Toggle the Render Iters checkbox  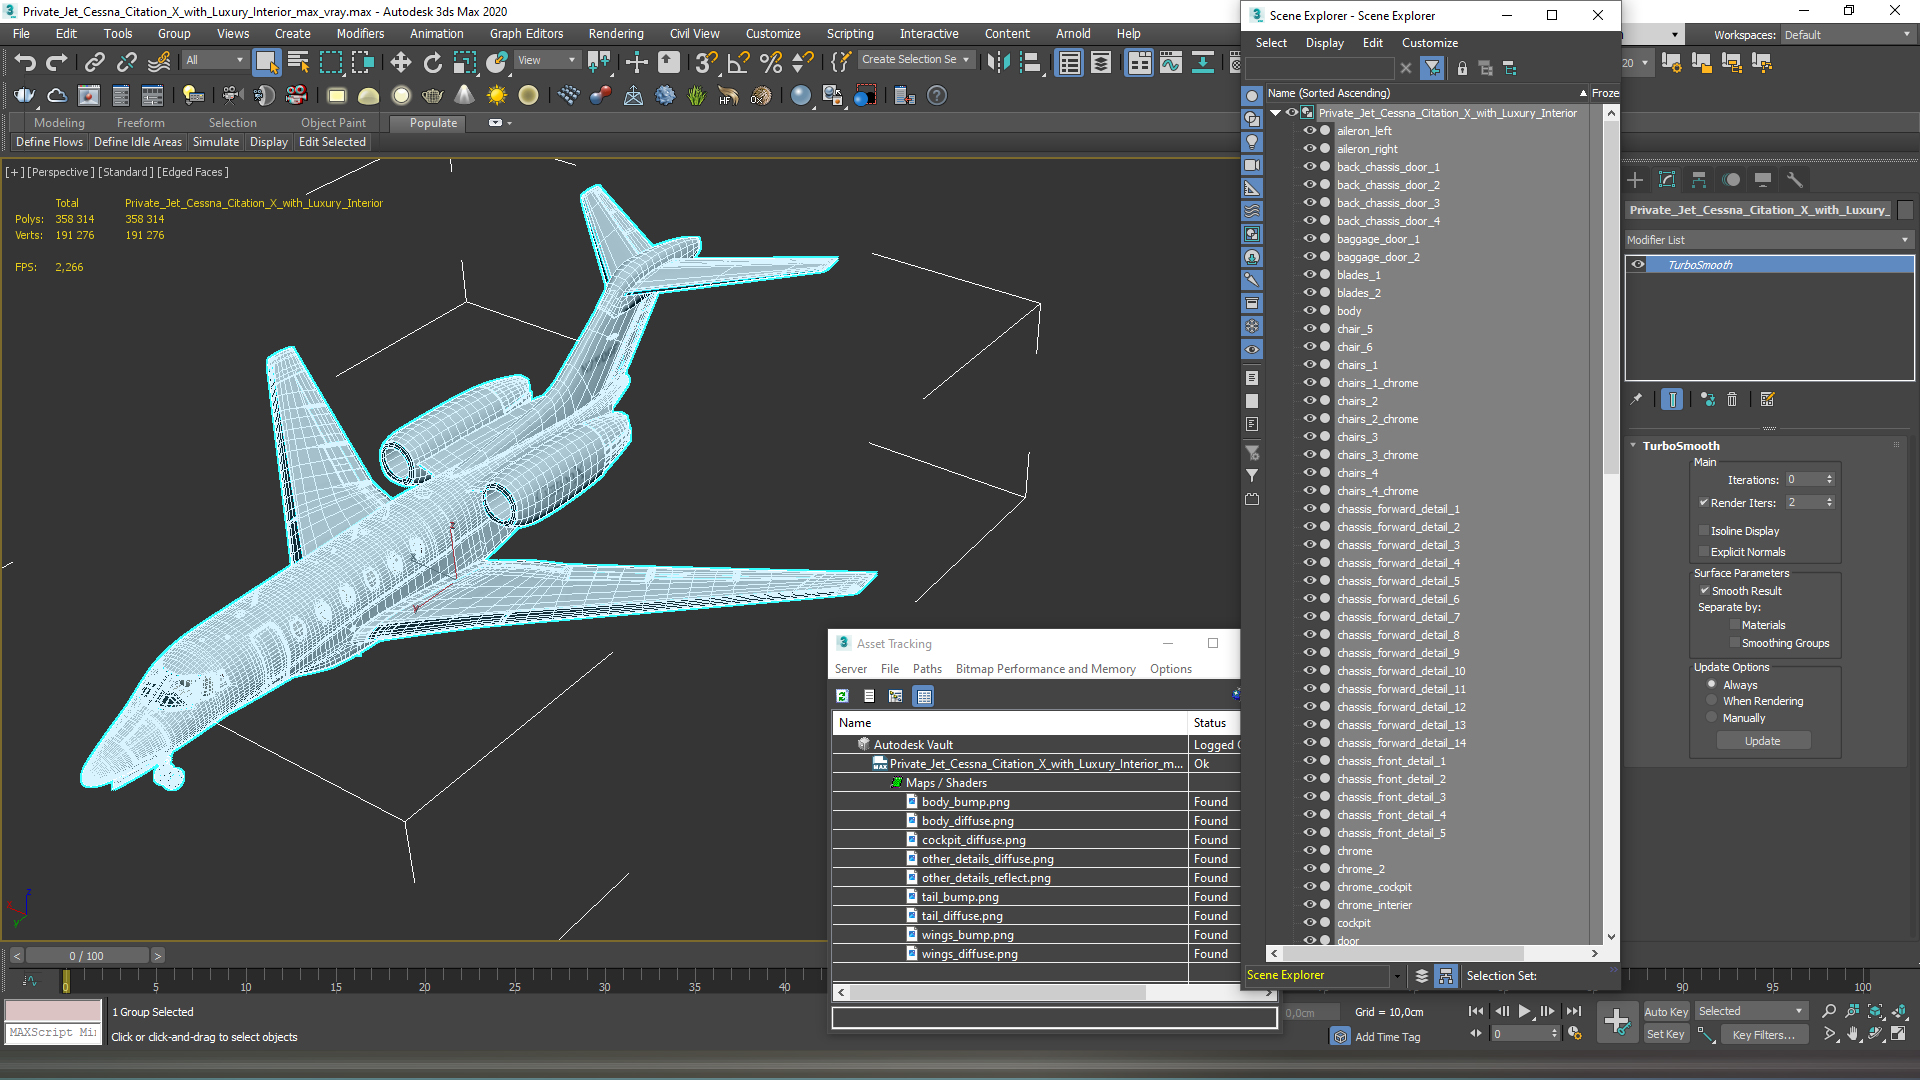click(x=1704, y=503)
